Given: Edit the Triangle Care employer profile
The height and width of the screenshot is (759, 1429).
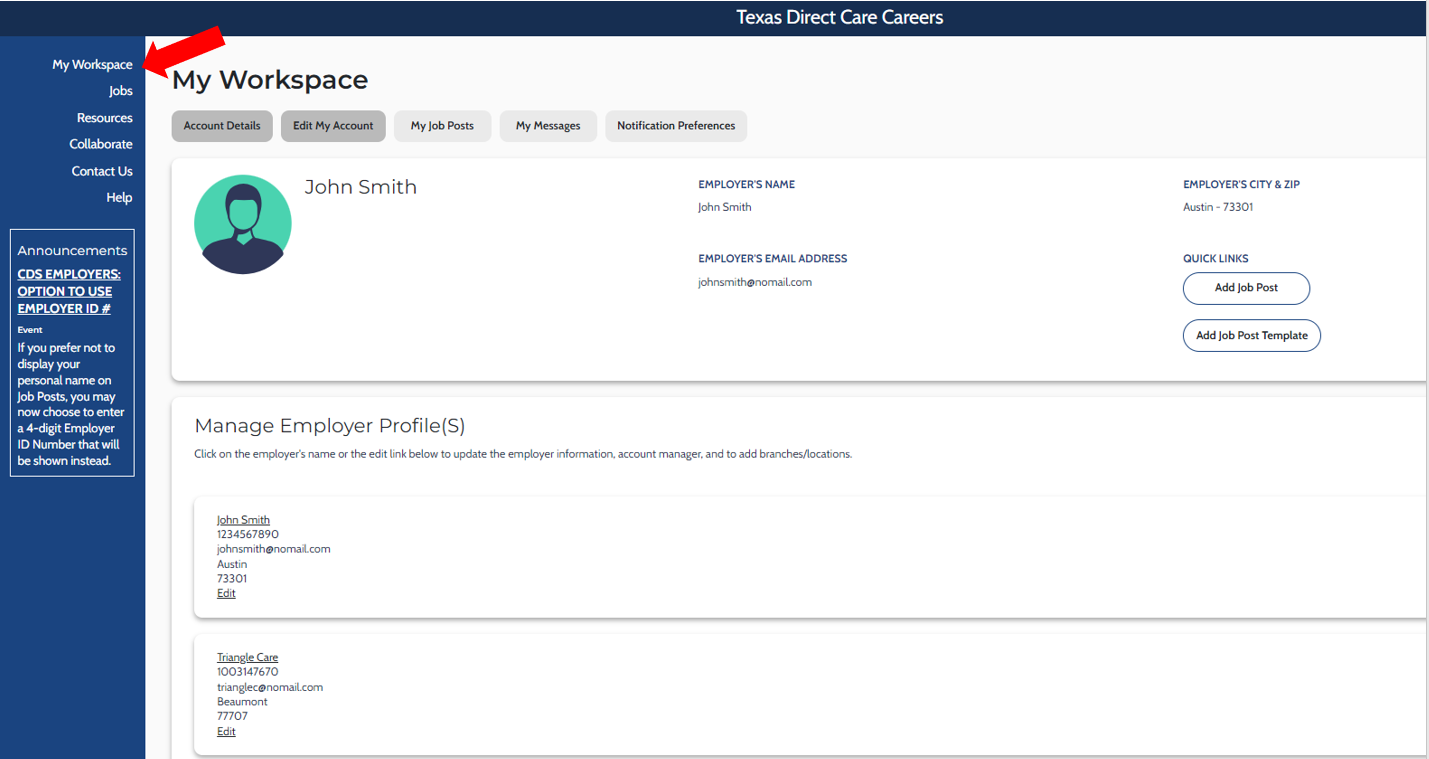Looking at the screenshot, I should click(226, 731).
